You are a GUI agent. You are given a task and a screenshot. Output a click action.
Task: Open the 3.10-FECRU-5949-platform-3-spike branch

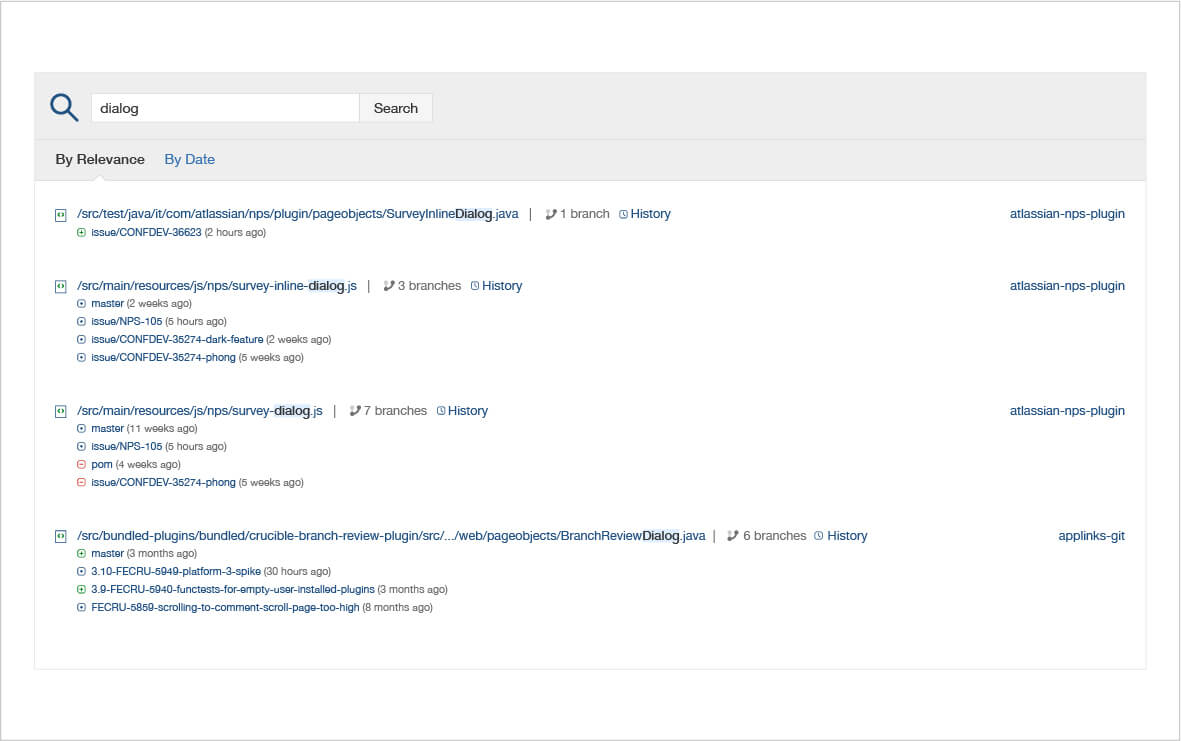pyautogui.click(x=176, y=572)
